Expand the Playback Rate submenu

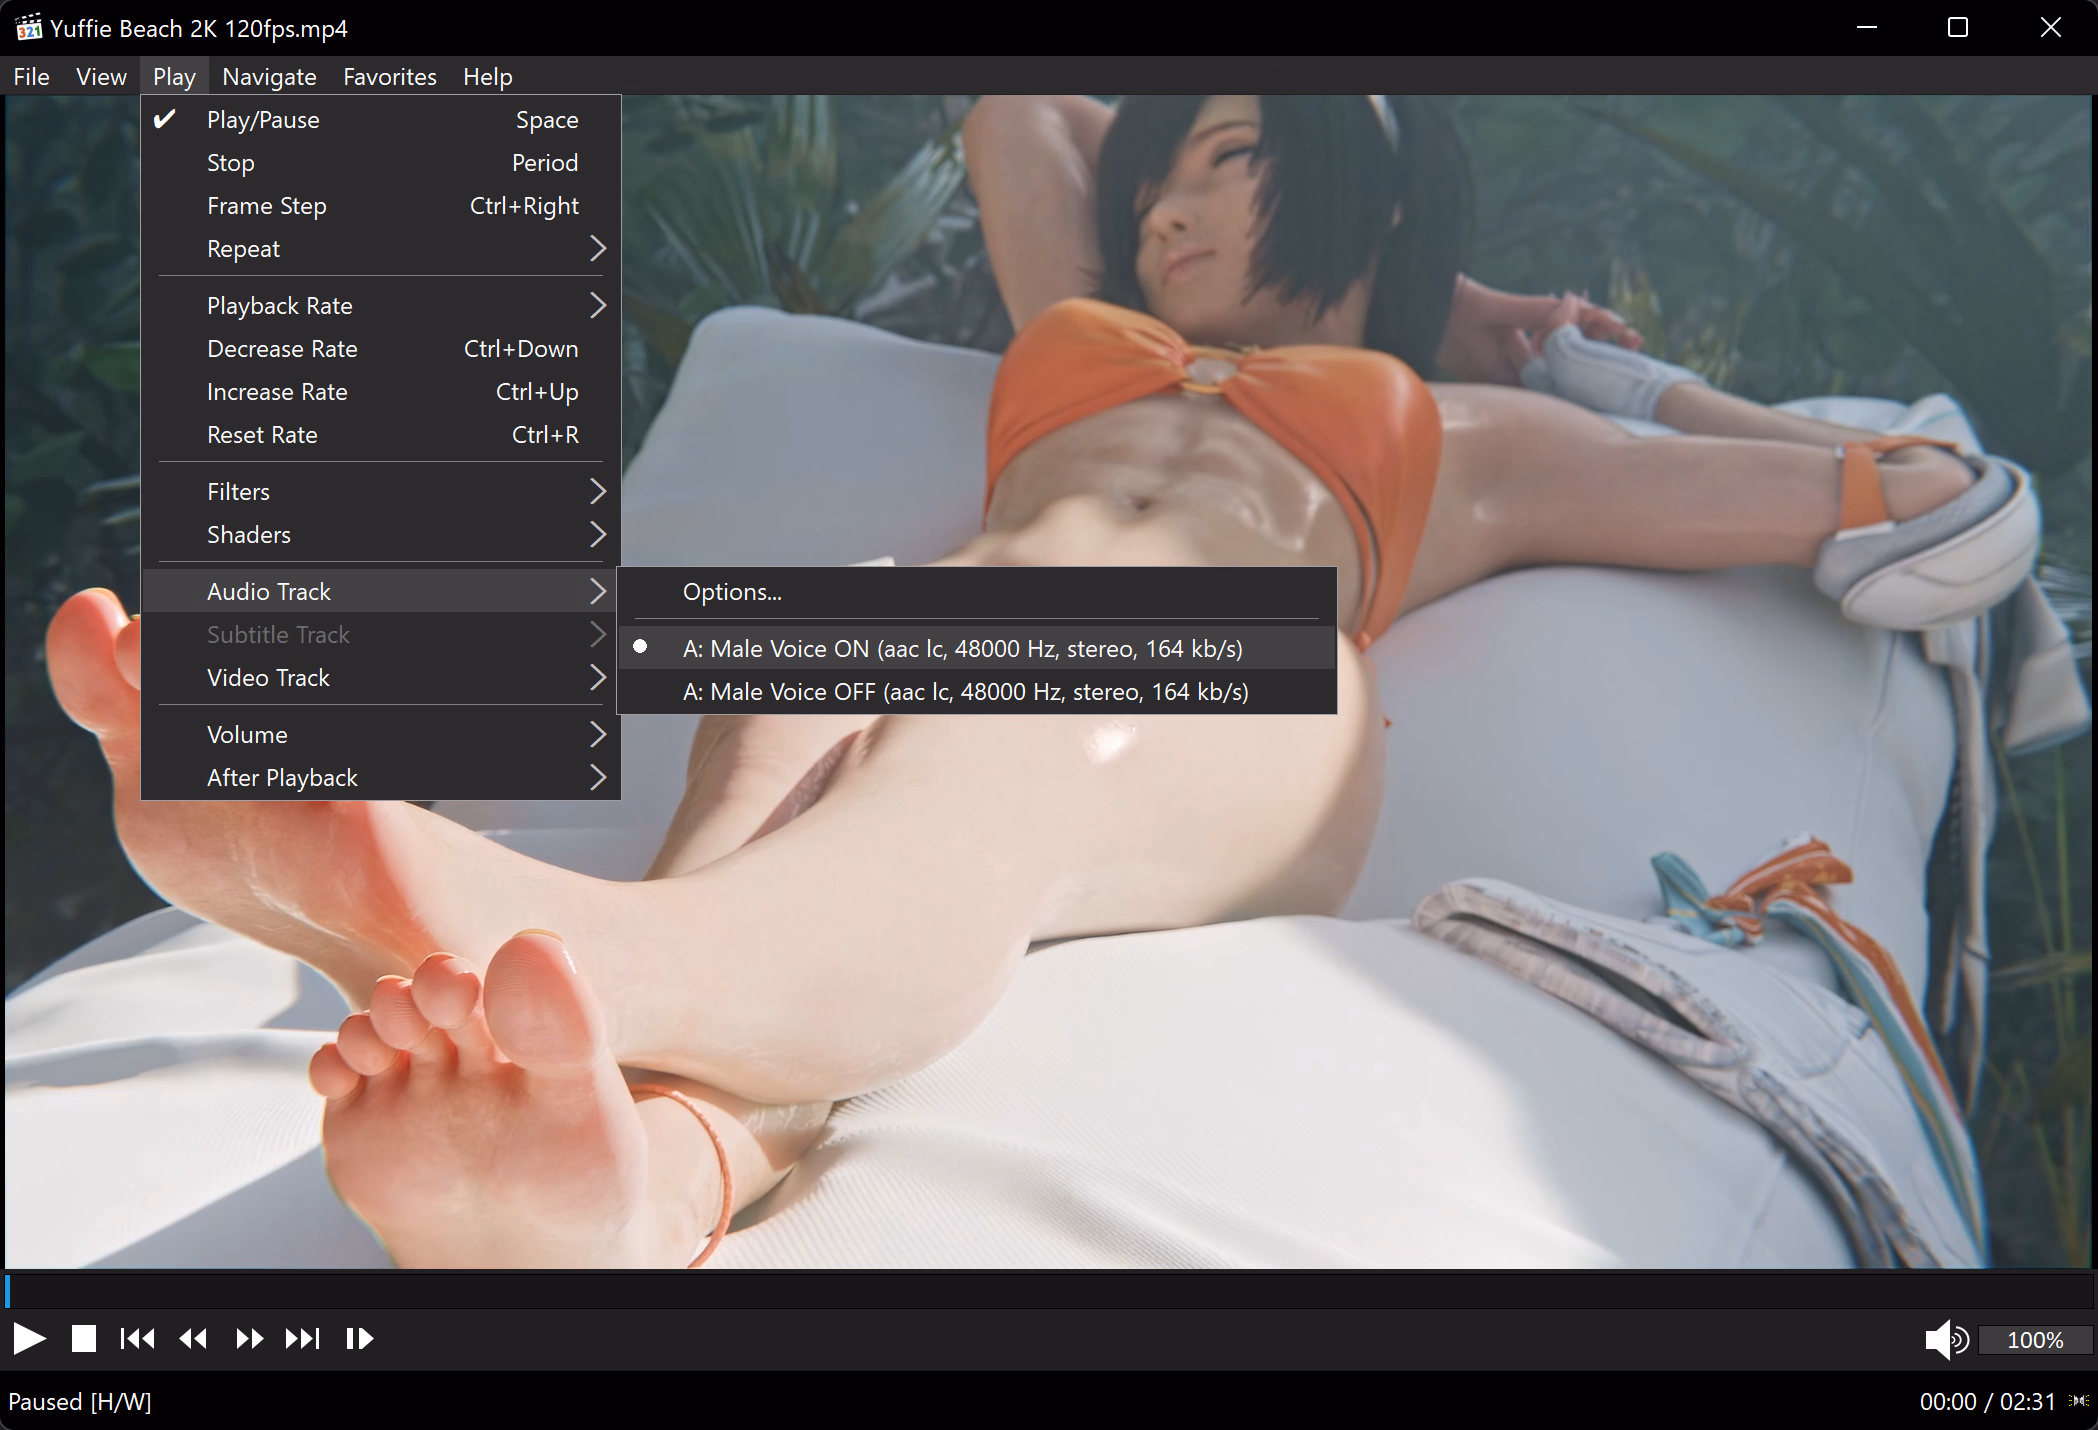(x=381, y=306)
